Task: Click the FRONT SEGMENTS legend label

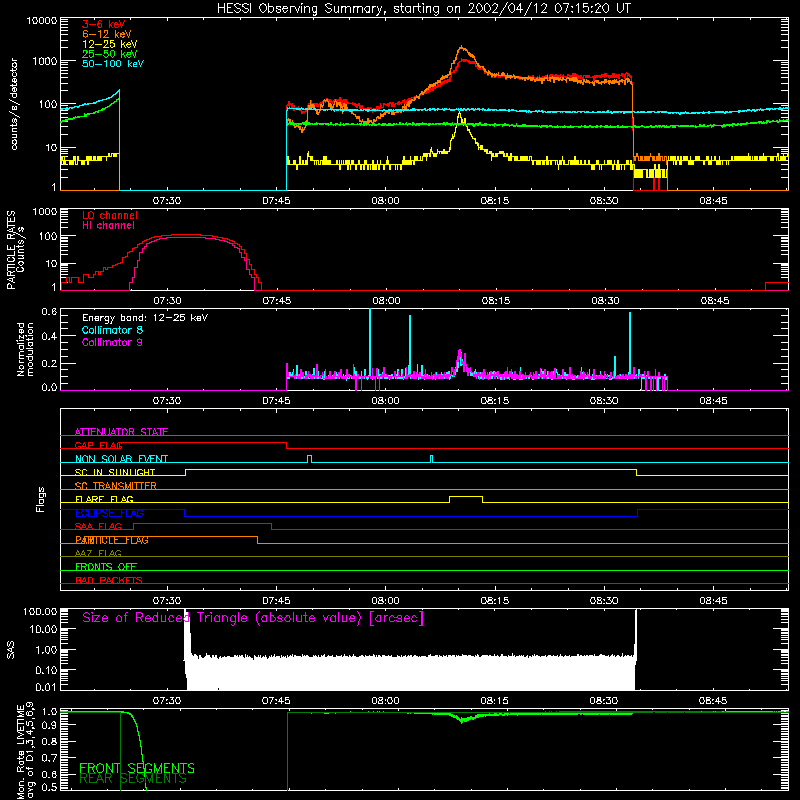Action: tap(137, 768)
